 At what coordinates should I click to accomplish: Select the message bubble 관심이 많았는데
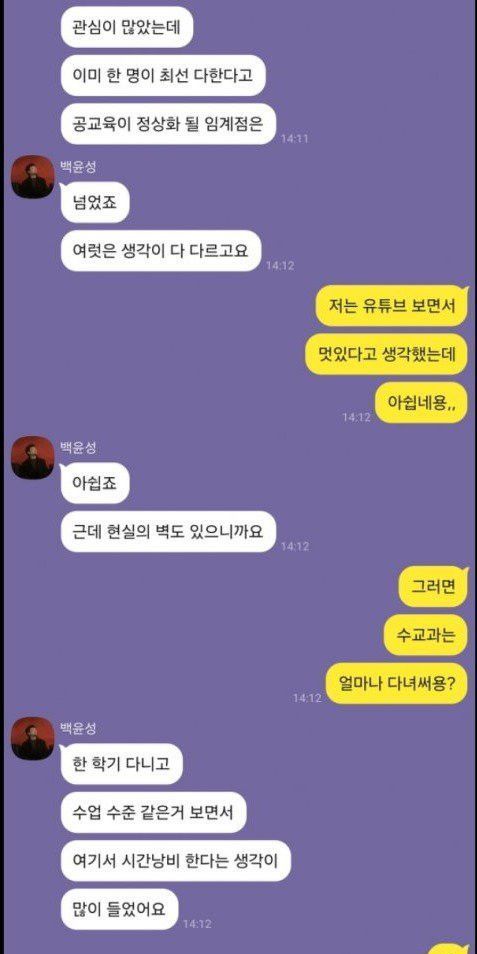pos(128,27)
